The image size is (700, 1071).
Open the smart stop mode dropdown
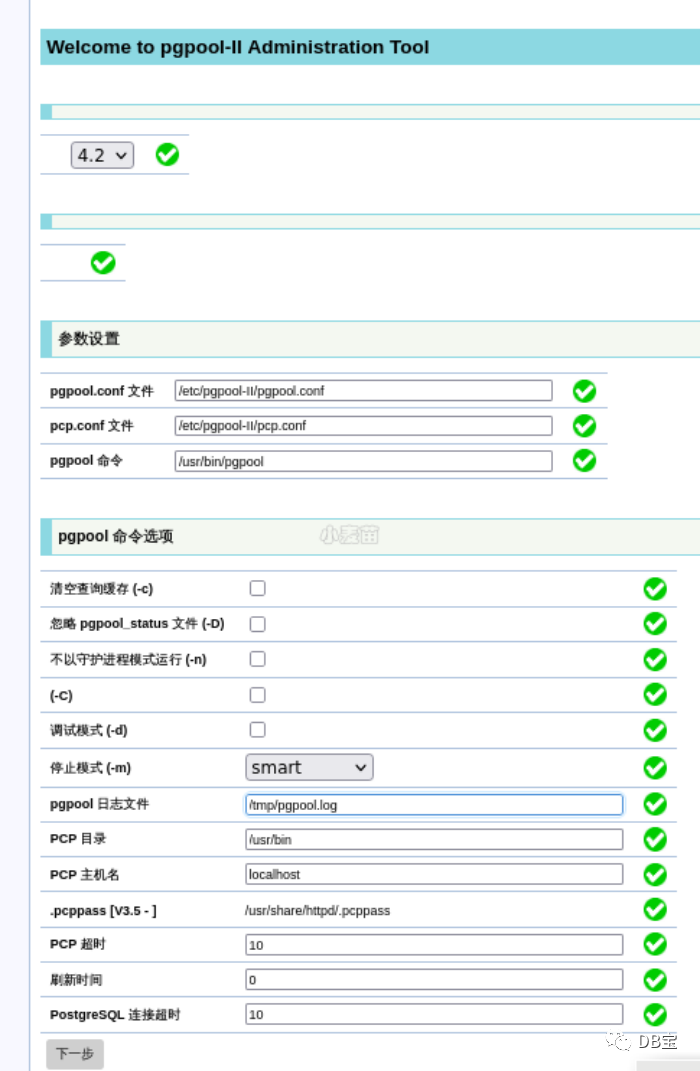[309, 768]
